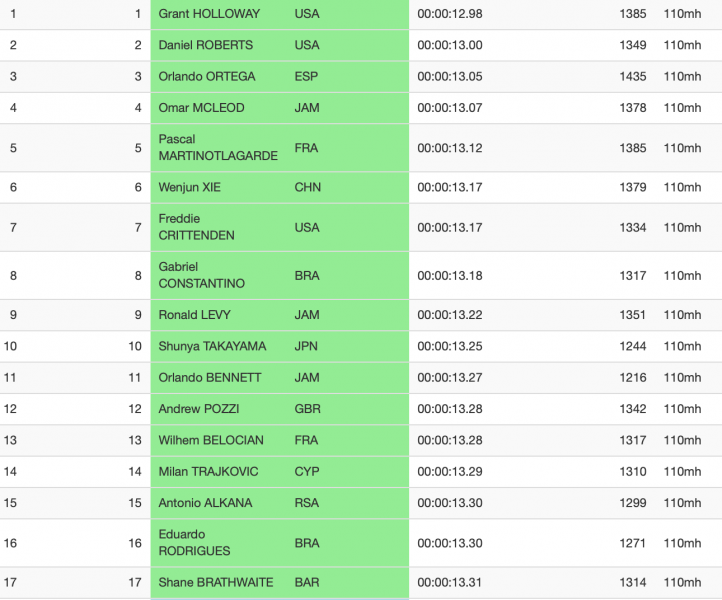Select Shunya TAKAYAMA's name
Image resolution: width=722 pixels, height=600 pixels.
tap(212, 346)
